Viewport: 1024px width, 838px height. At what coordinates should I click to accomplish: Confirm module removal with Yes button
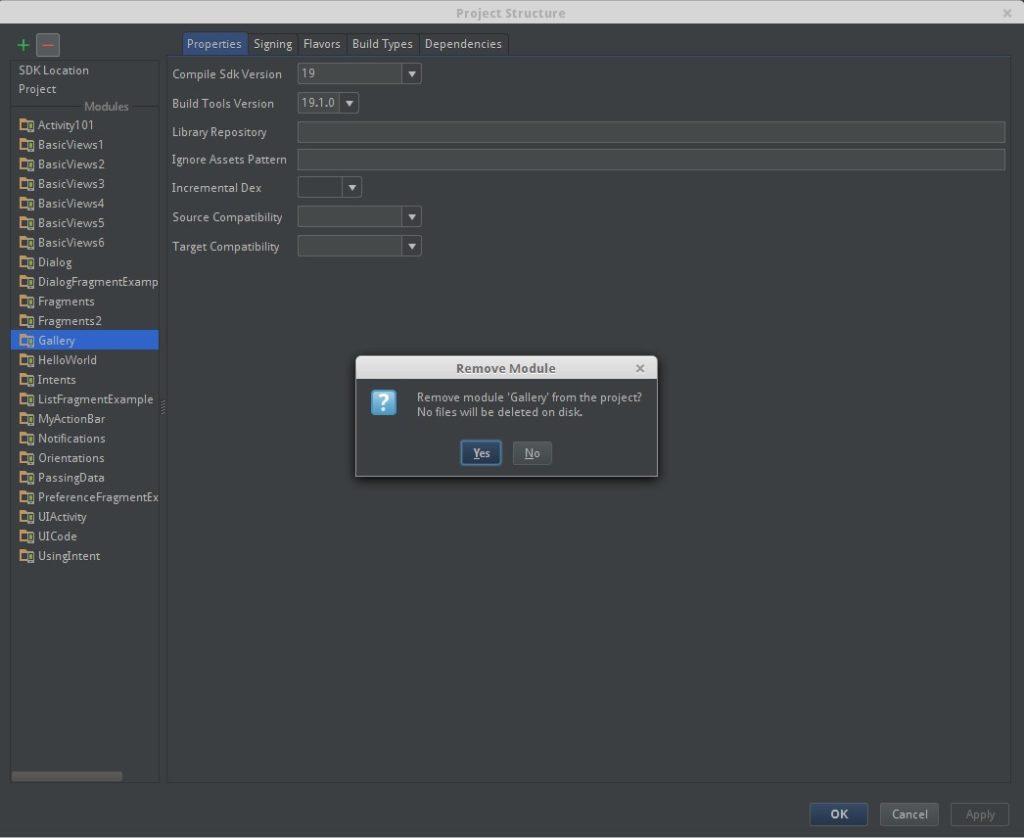pos(481,453)
